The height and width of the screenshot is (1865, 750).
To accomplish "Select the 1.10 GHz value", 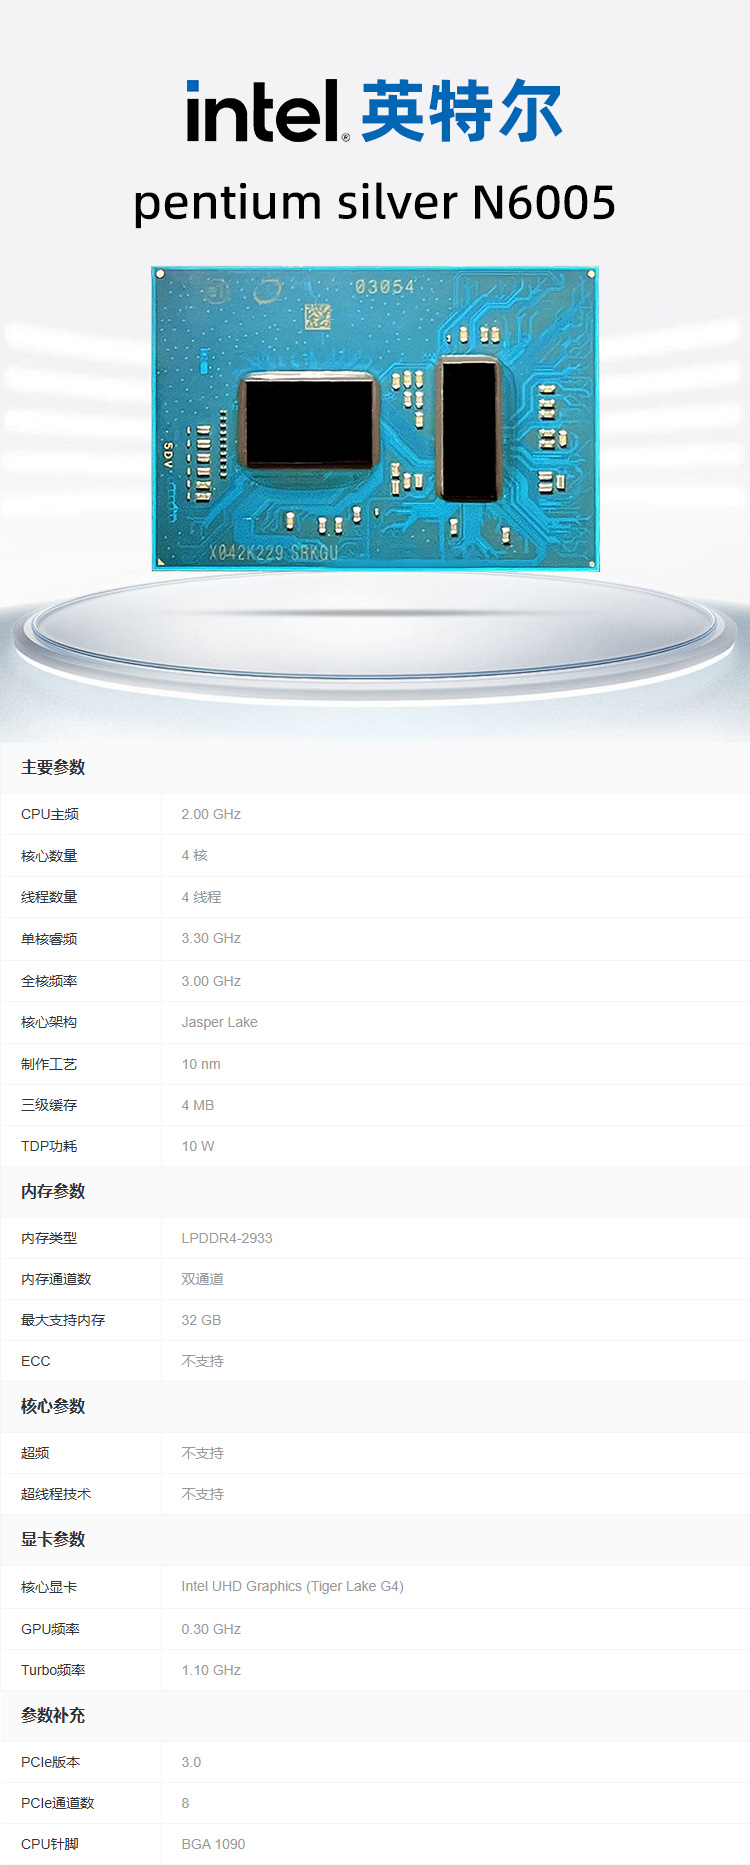I will pos(211,1670).
